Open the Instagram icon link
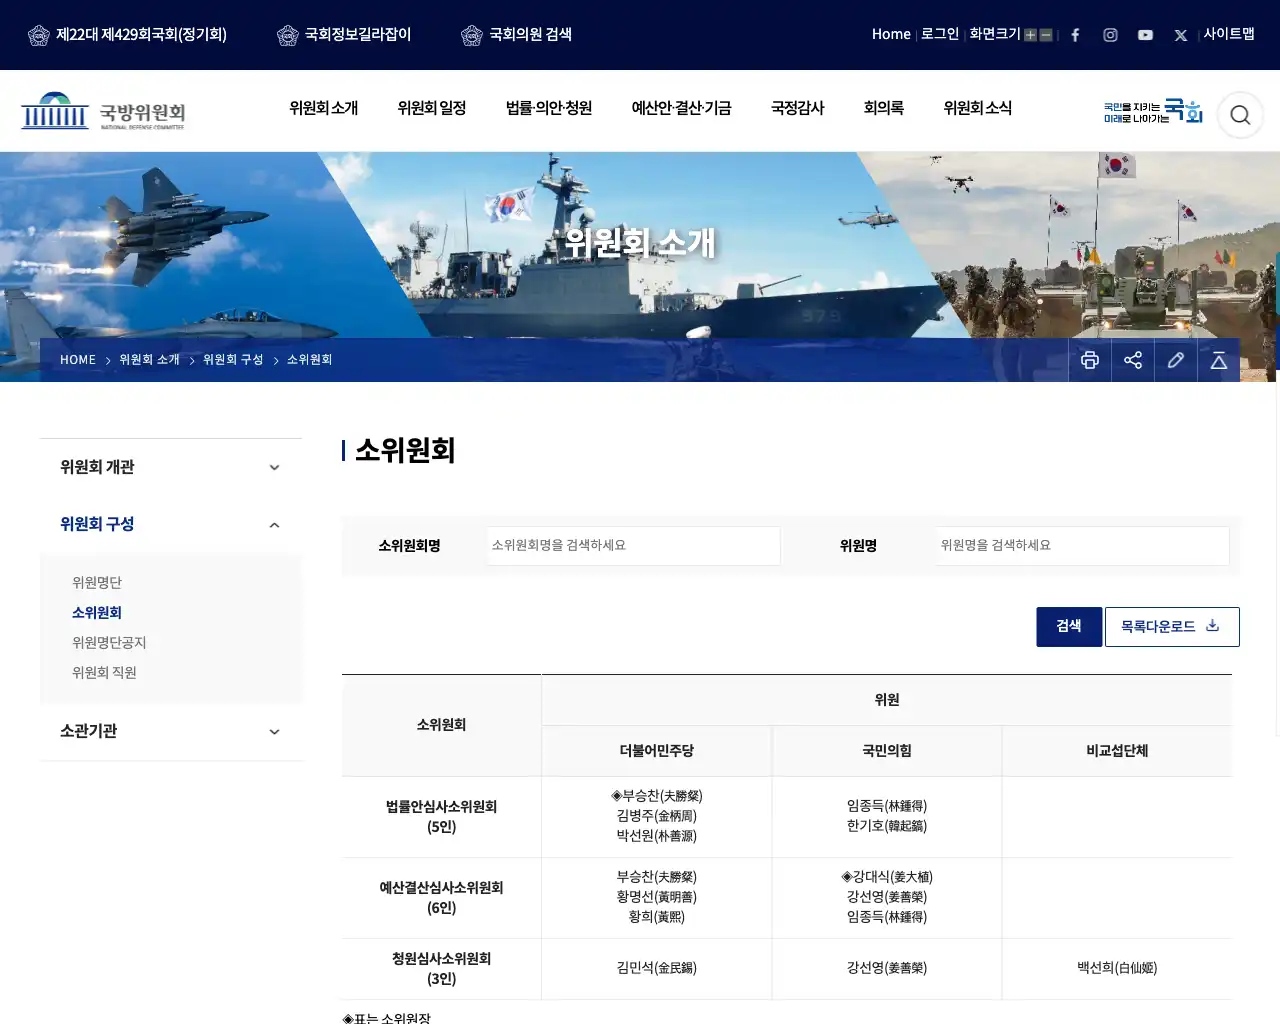The height and width of the screenshot is (1024, 1280). [1110, 35]
